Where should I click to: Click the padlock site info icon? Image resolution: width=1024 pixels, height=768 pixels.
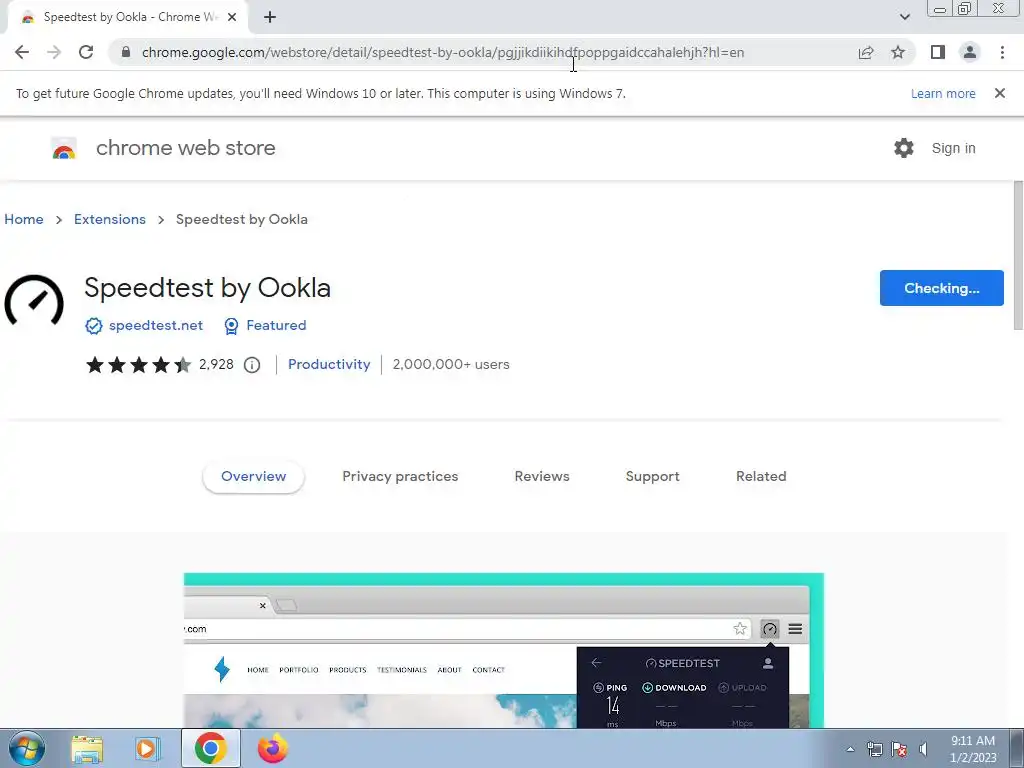126,52
